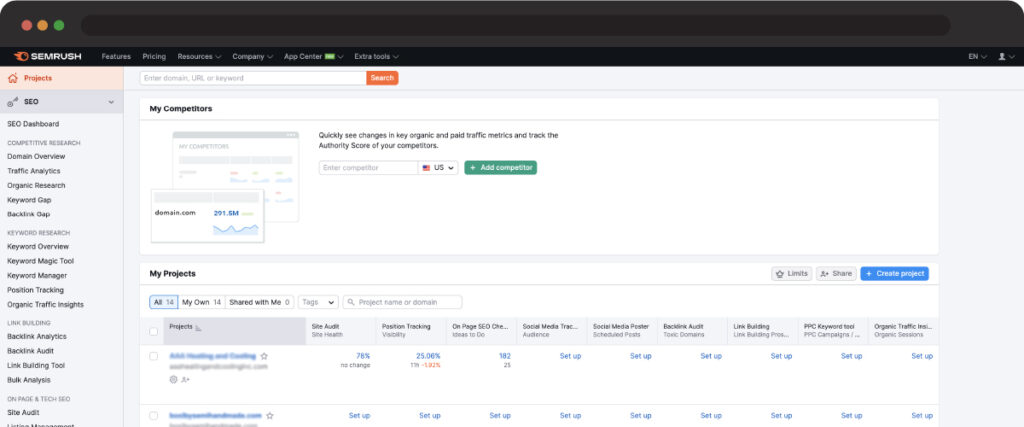The width and height of the screenshot is (1024, 427).
Task: Open Keyword Overview
Action: 37,247
